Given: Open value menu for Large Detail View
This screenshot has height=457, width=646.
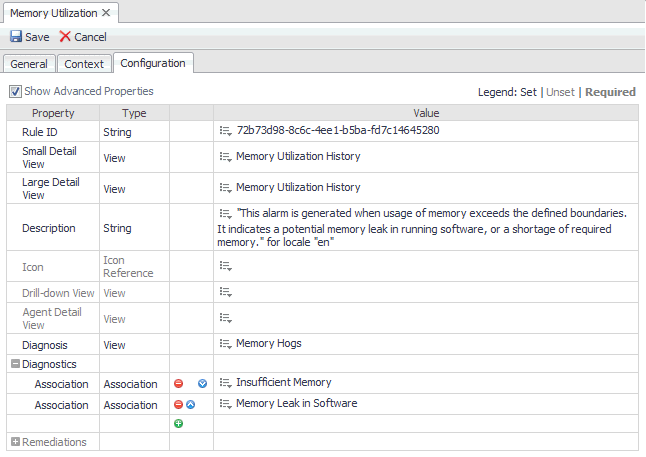Looking at the screenshot, I should [x=225, y=188].
